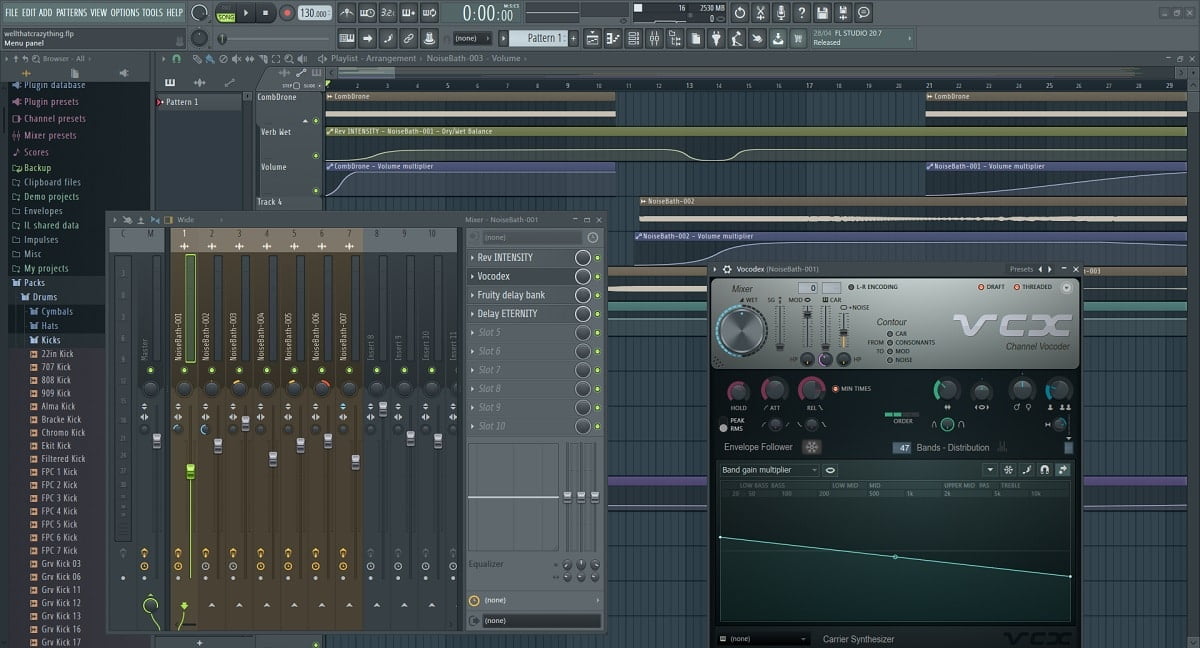Open the TOOLS menu
1200x648 pixels.
point(152,12)
